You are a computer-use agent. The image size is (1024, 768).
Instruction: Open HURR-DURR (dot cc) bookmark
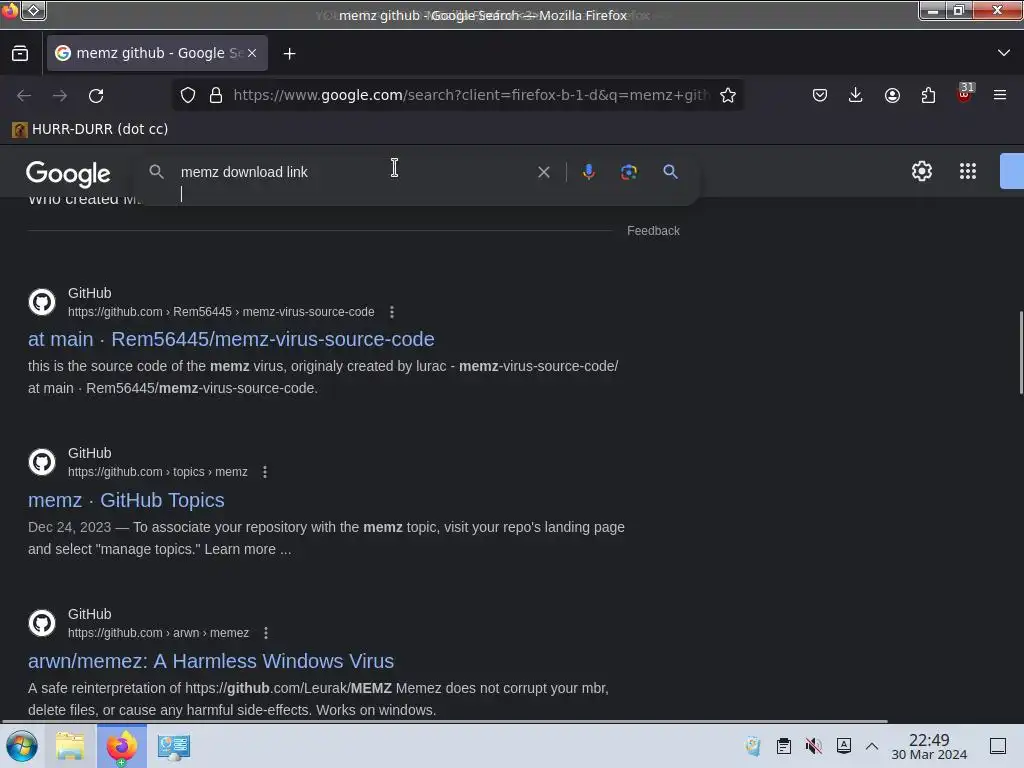pyautogui.click(x=90, y=129)
